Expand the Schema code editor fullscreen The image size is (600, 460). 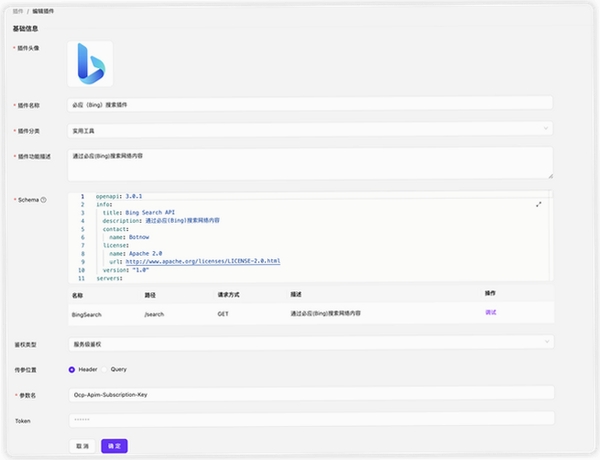pos(538,204)
